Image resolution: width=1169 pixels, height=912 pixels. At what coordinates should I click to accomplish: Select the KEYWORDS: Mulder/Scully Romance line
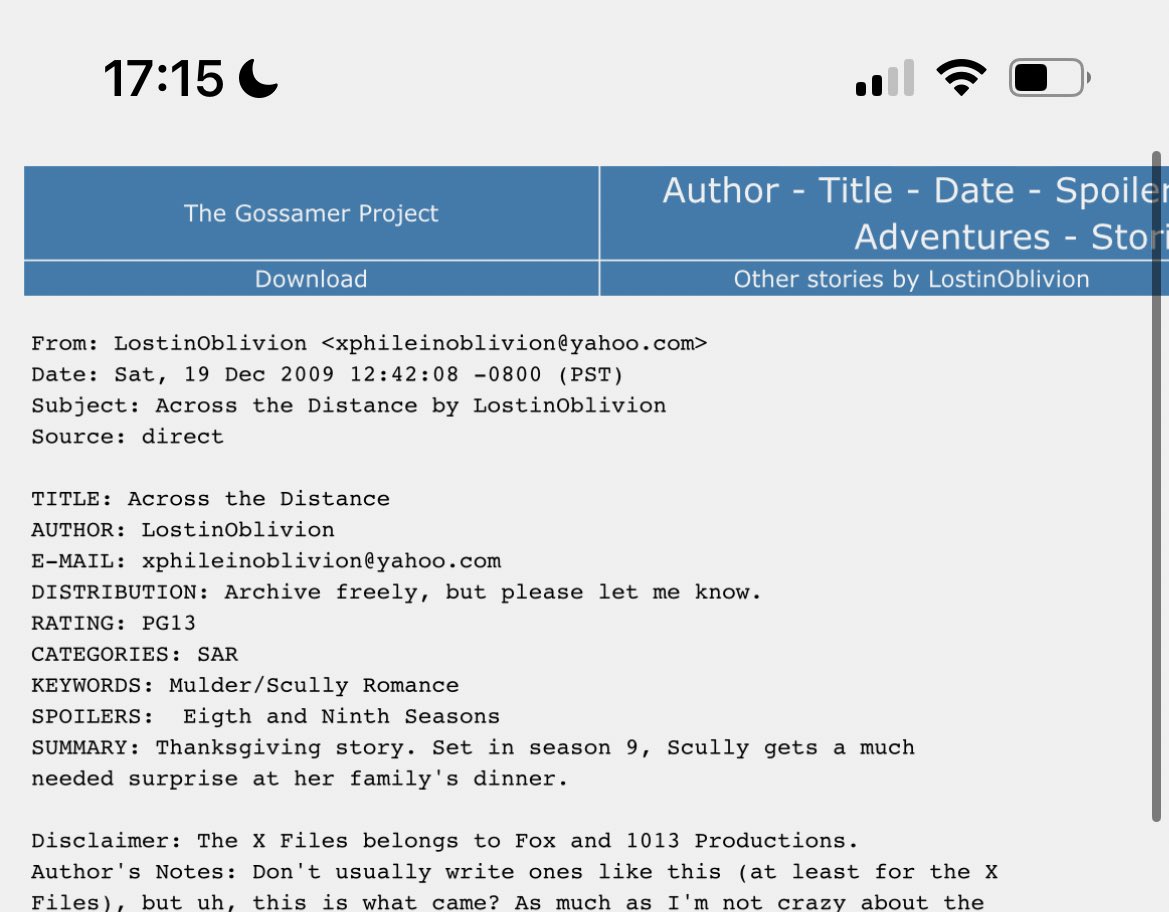point(245,685)
